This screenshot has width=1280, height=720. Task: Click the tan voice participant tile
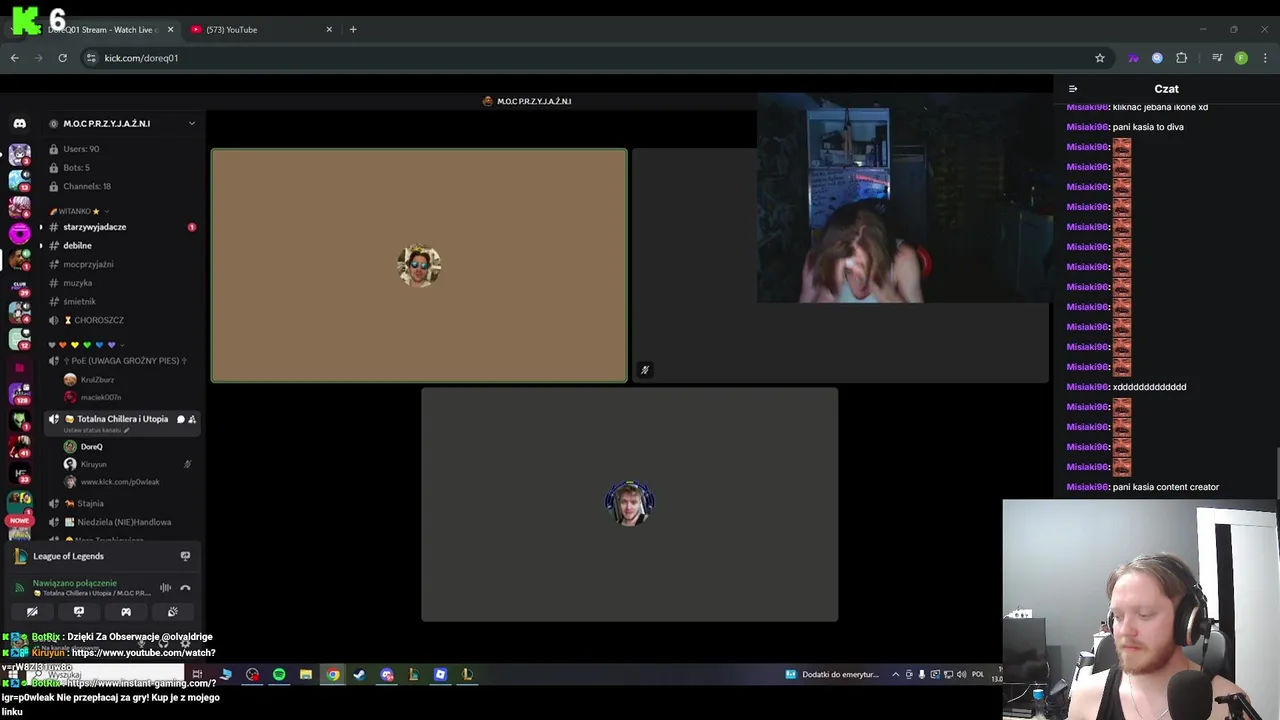[419, 266]
